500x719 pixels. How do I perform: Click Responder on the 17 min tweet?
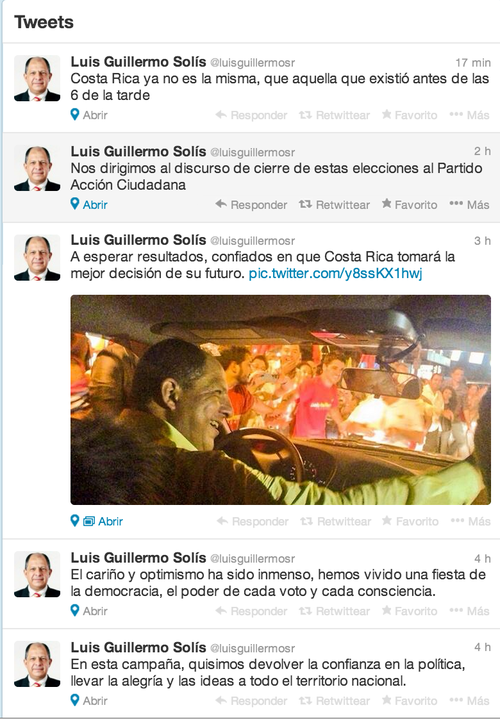(251, 115)
